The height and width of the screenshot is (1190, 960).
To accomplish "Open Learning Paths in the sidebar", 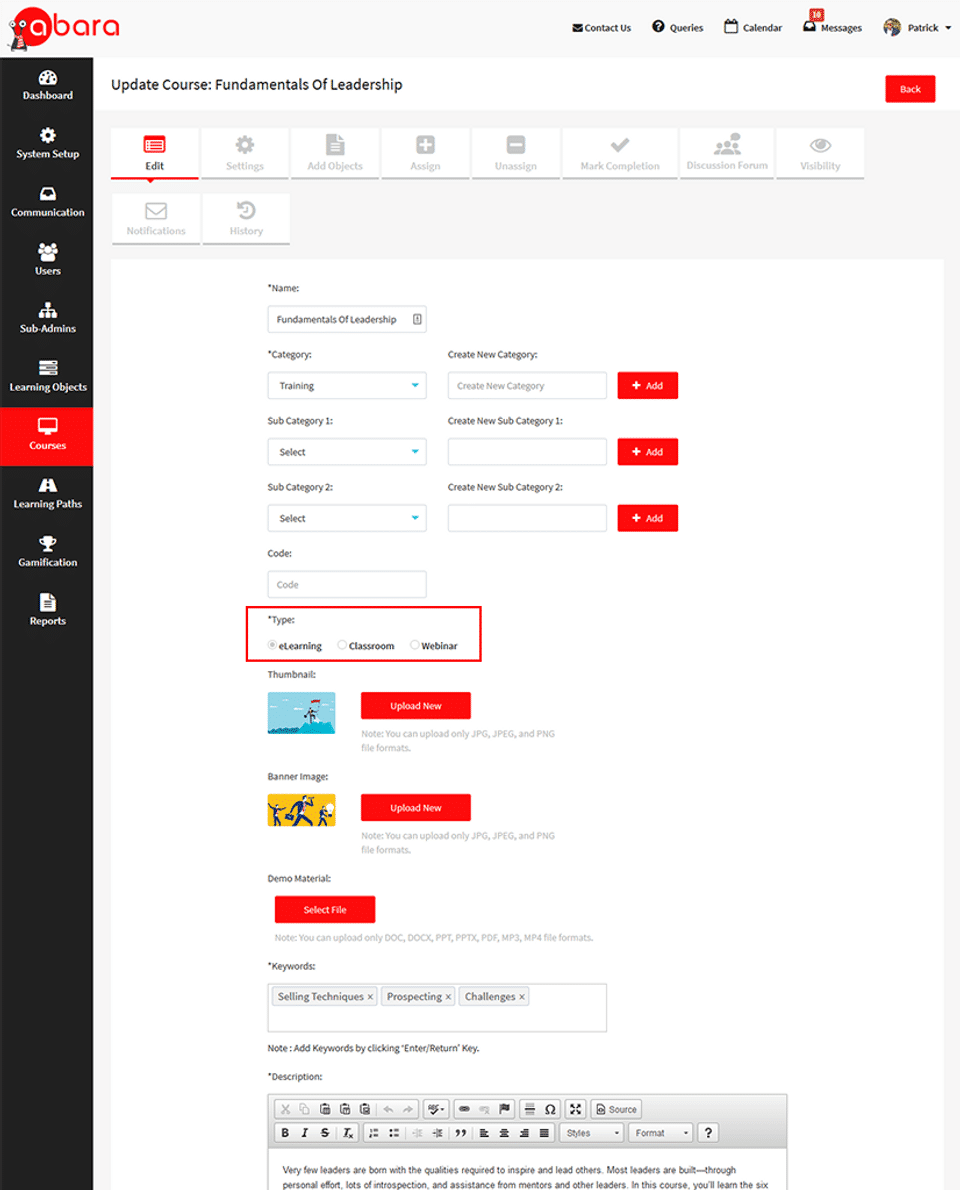I will coord(47,494).
